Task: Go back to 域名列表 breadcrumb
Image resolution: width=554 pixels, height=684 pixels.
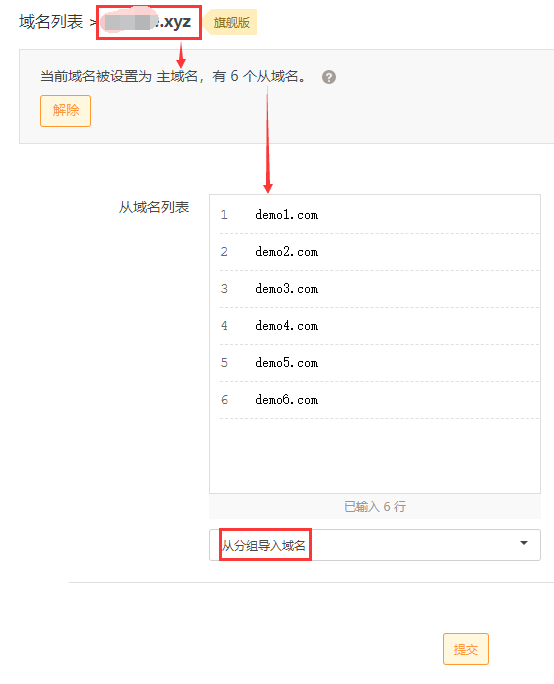Action: (x=51, y=22)
